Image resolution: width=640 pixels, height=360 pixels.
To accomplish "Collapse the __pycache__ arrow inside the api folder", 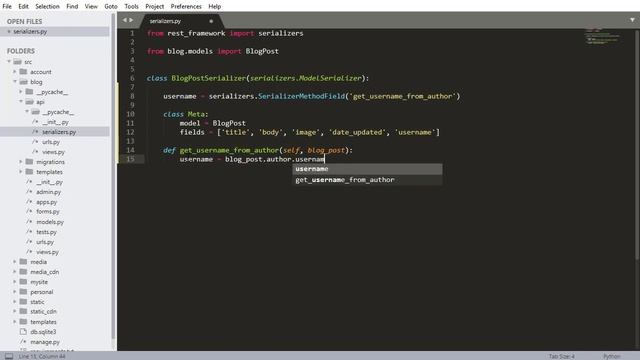I will [27, 111].
